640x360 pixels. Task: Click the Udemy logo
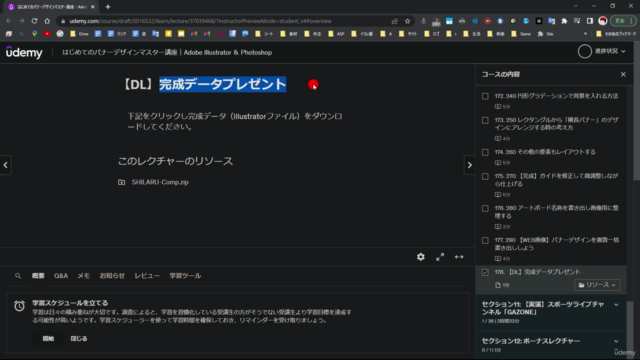coord(24,52)
